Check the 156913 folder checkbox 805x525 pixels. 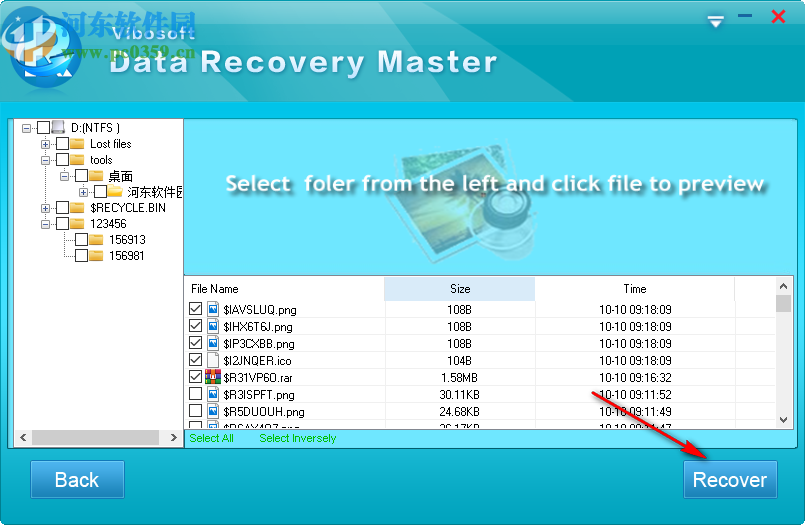pos(82,240)
